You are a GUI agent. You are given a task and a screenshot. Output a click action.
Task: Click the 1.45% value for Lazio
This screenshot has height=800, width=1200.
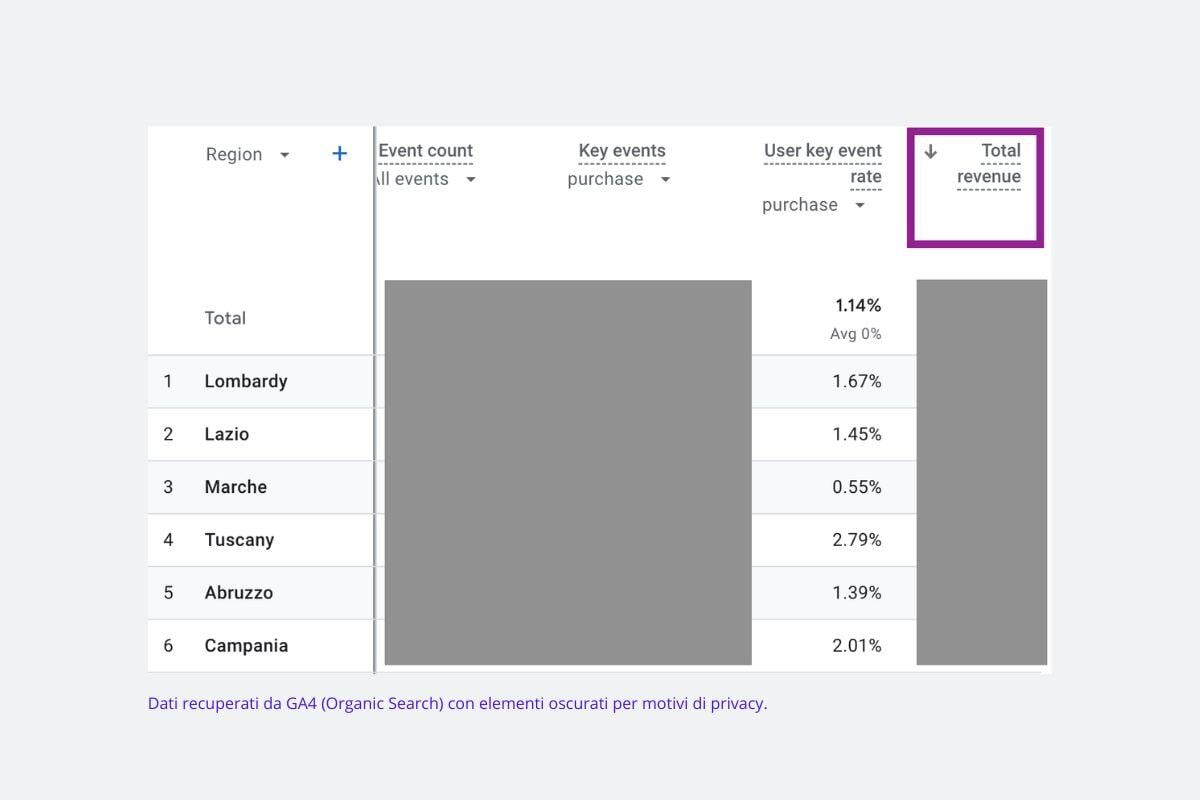[x=857, y=434]
